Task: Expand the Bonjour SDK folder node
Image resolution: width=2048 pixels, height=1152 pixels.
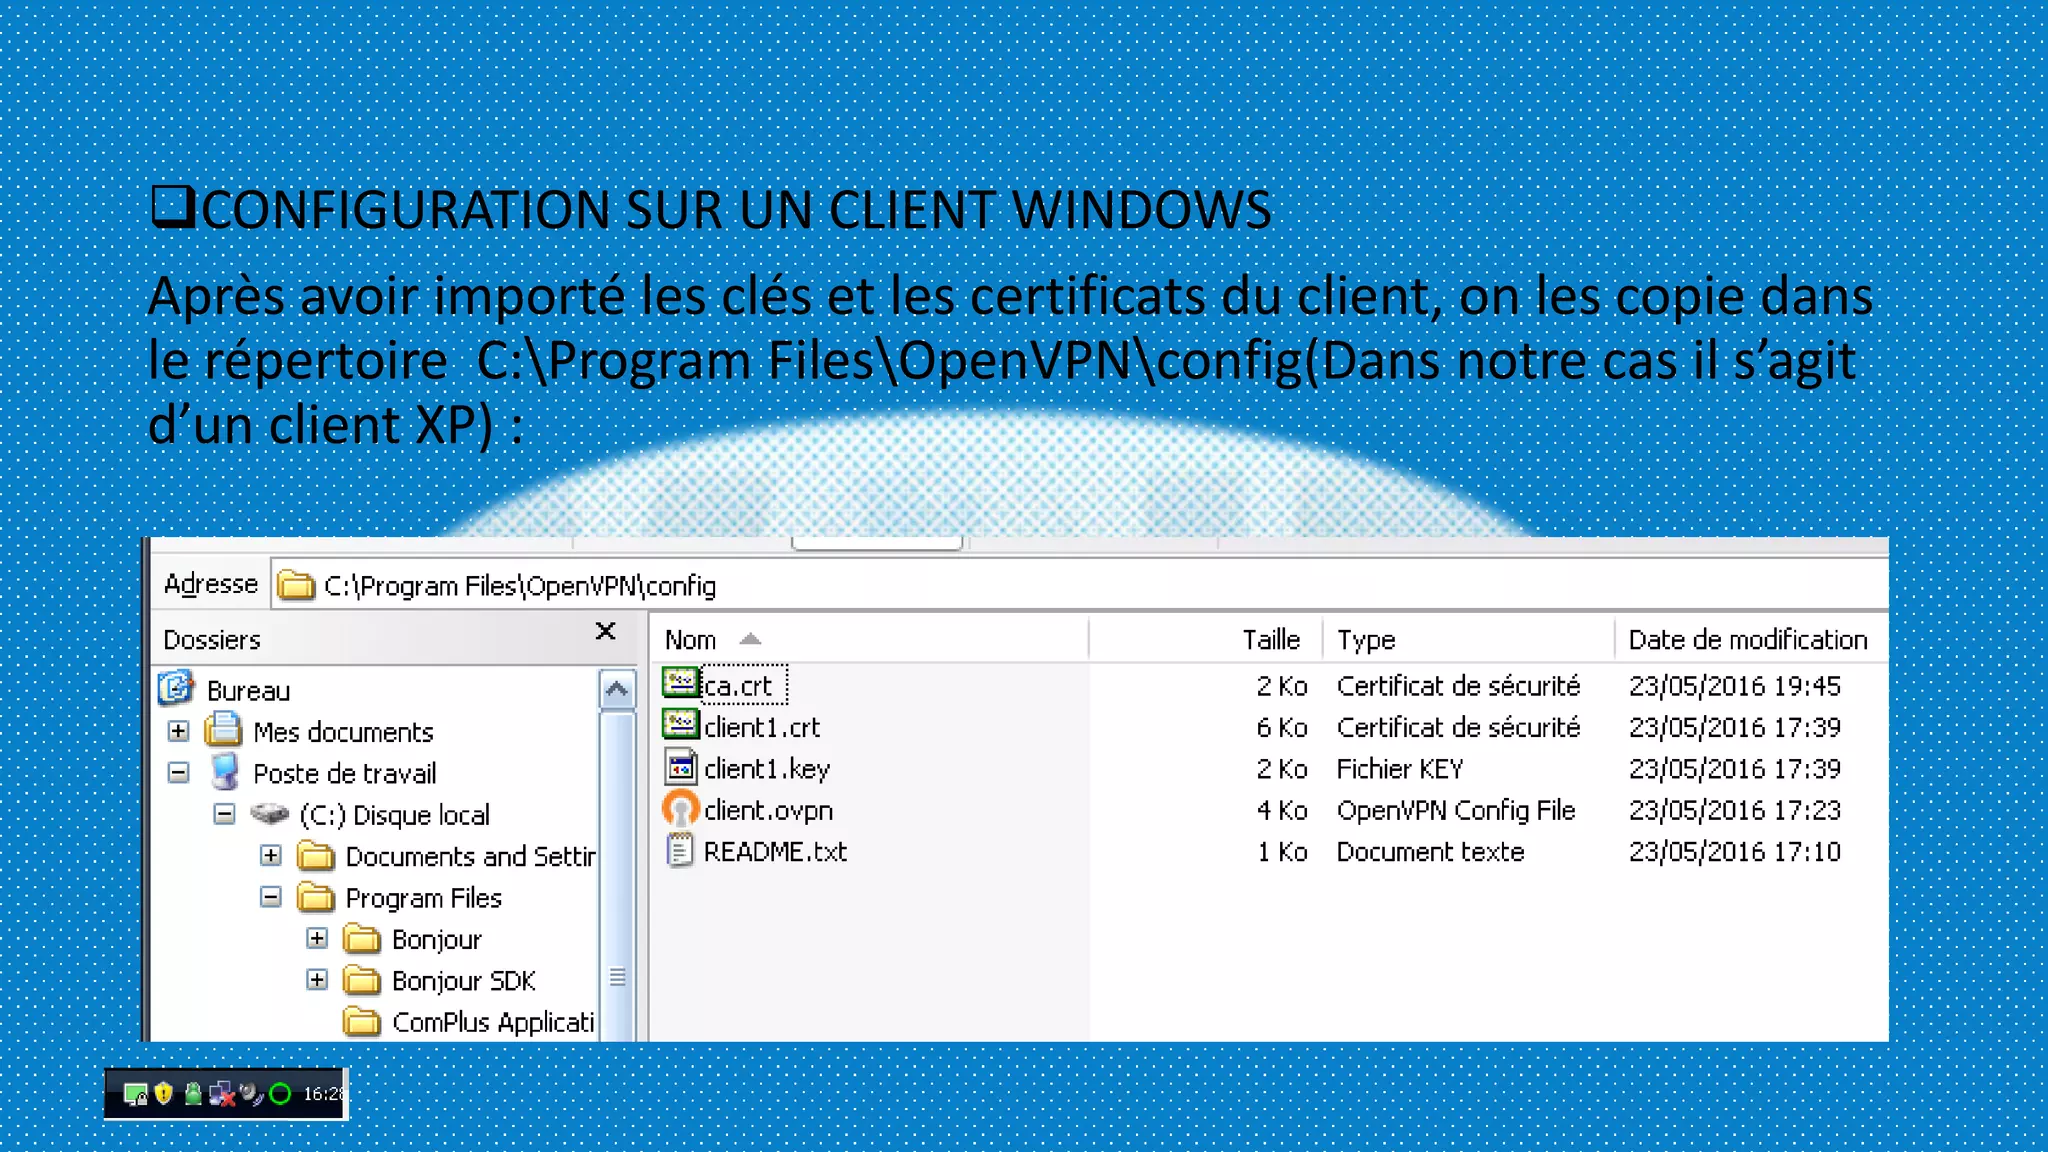Action: (316, 979)
